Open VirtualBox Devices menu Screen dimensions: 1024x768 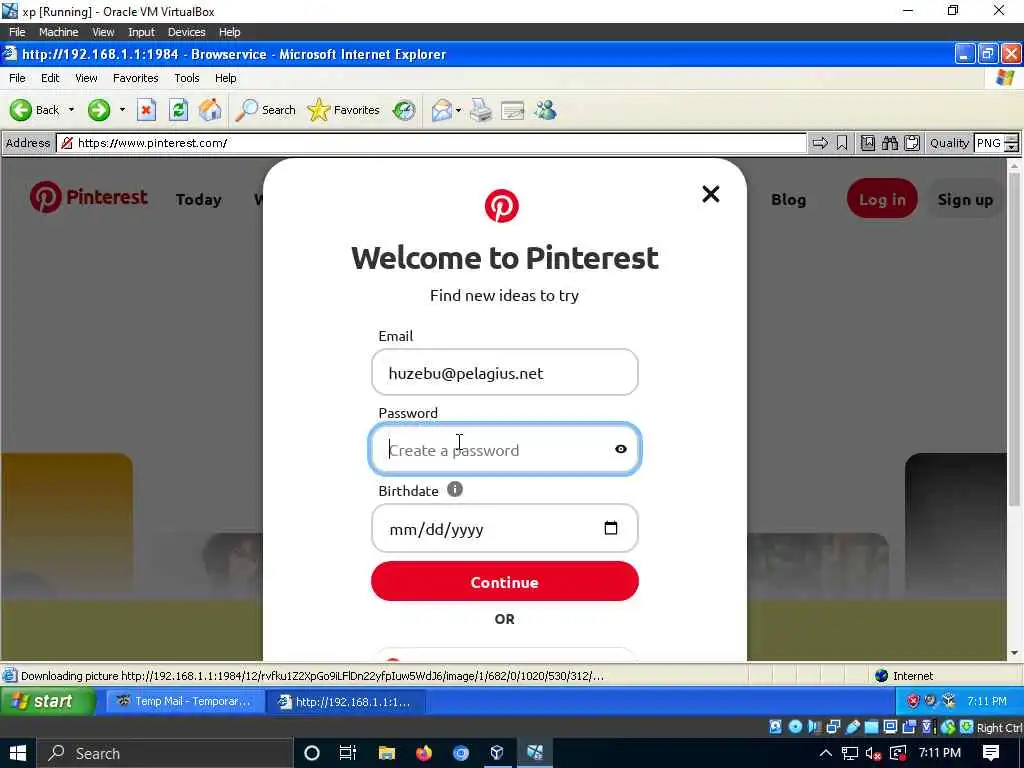186,32
